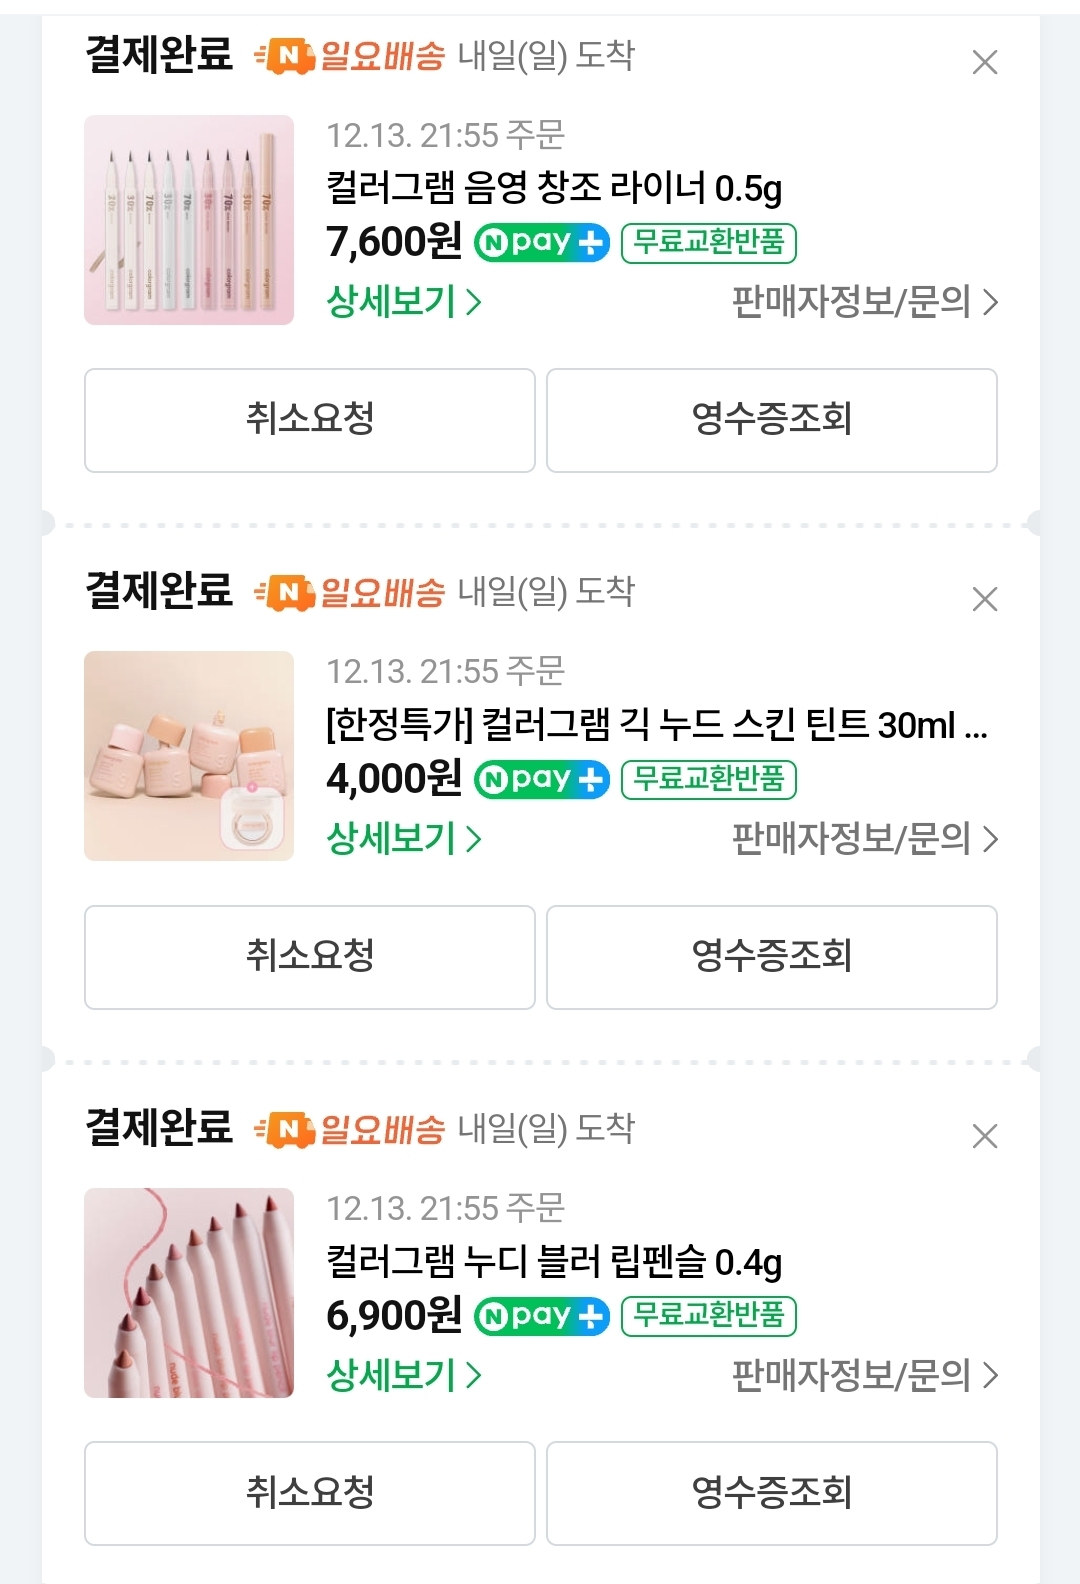1080x1584 pixels.
Task: Open the eyeliner product thumbnail
Action: coord(189,220)
